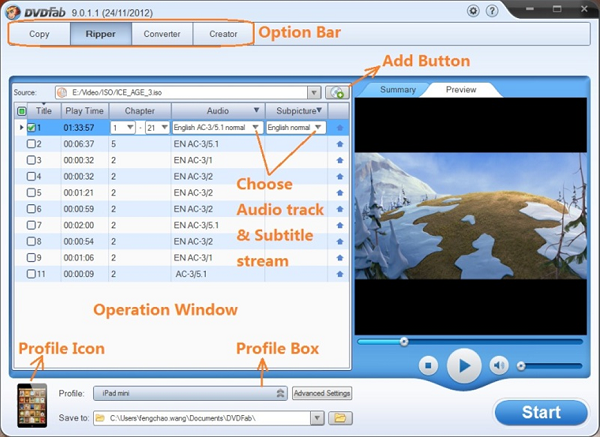
Task: Click the blue arrow icon for title 6
Action: coord(340,209)
